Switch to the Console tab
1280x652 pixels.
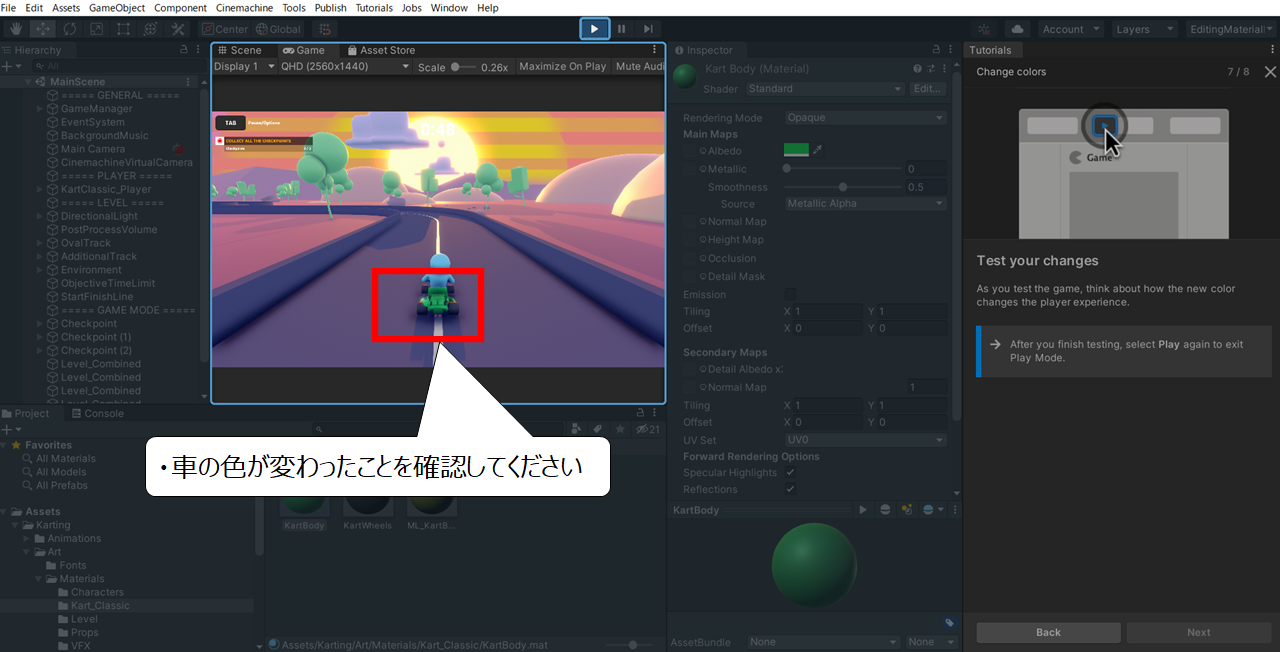point(96,413)
